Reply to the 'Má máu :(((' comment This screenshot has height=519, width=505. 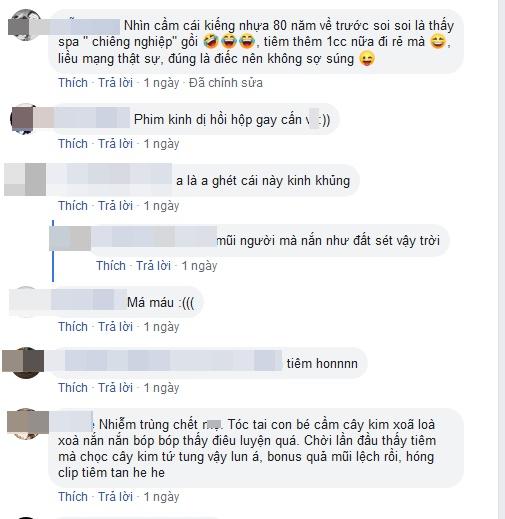coord(115,326)
